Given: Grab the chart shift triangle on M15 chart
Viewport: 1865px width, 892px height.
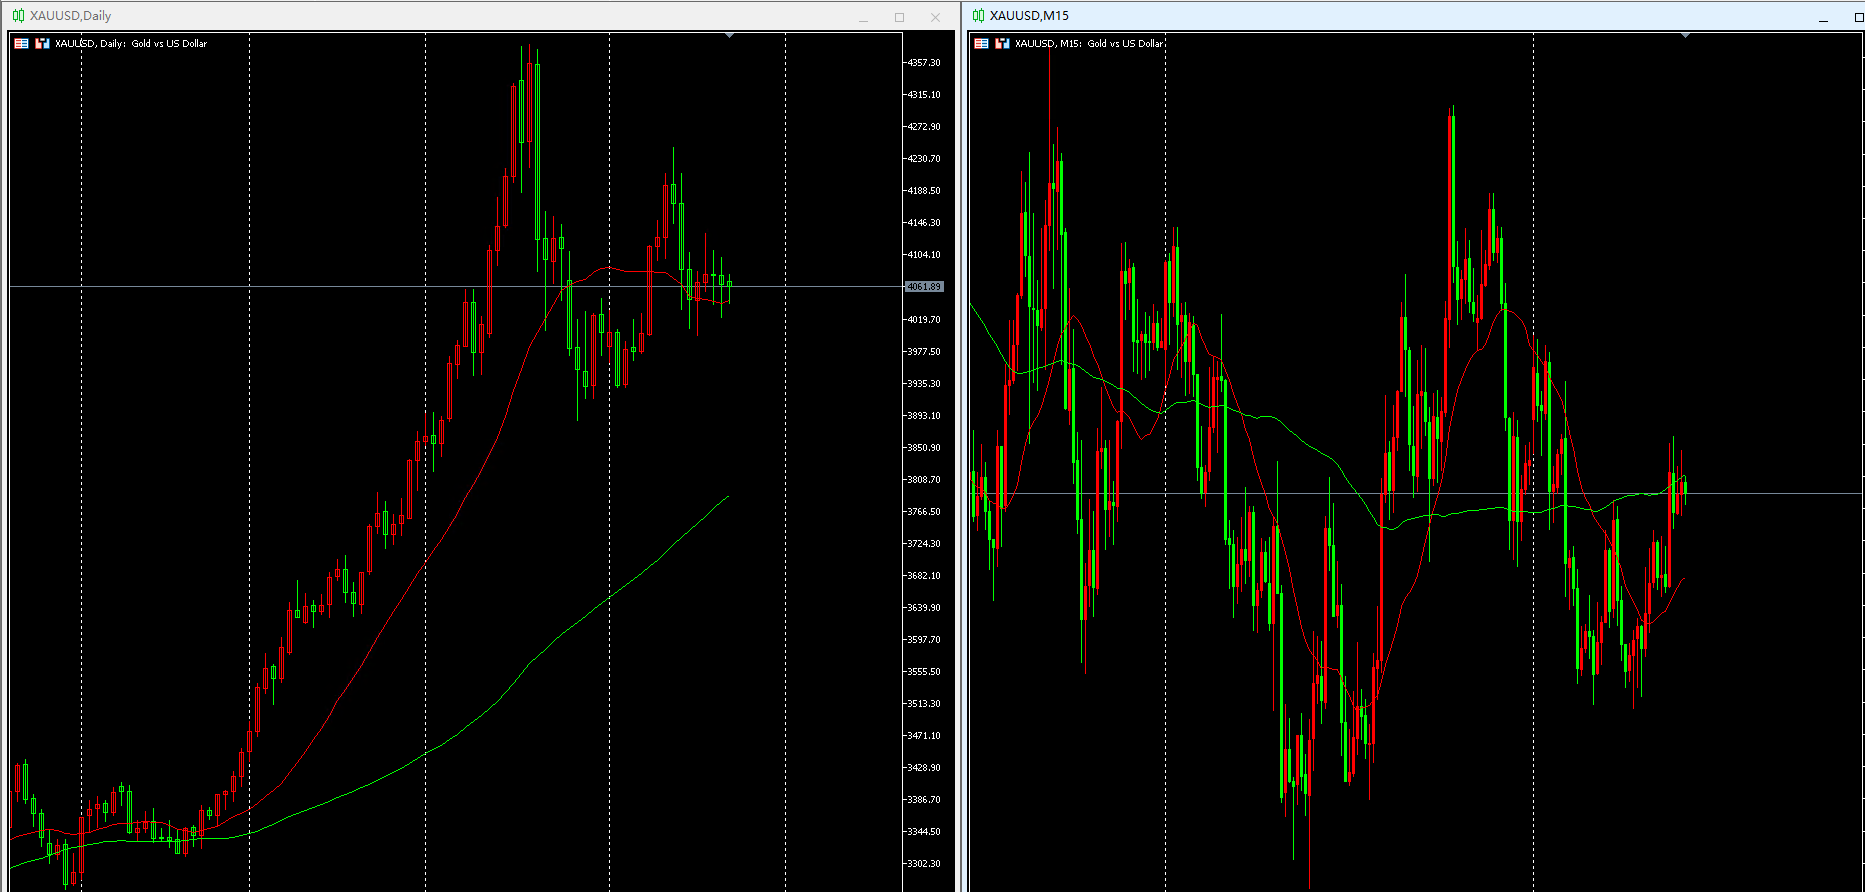Looking at the screenshot, I should click(1685, 36).
